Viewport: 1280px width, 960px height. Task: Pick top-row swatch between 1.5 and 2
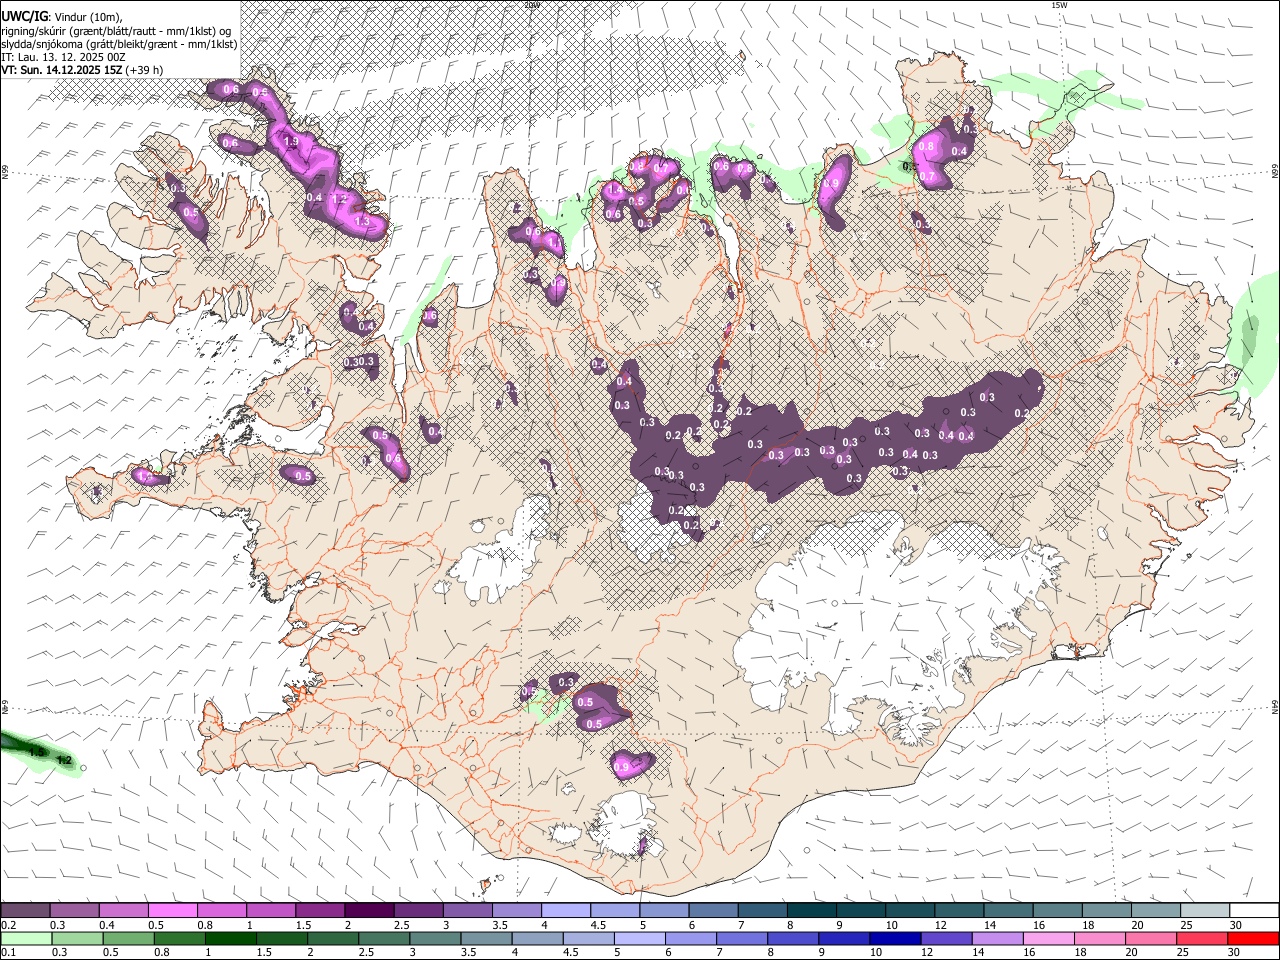(x=320, y=910)
